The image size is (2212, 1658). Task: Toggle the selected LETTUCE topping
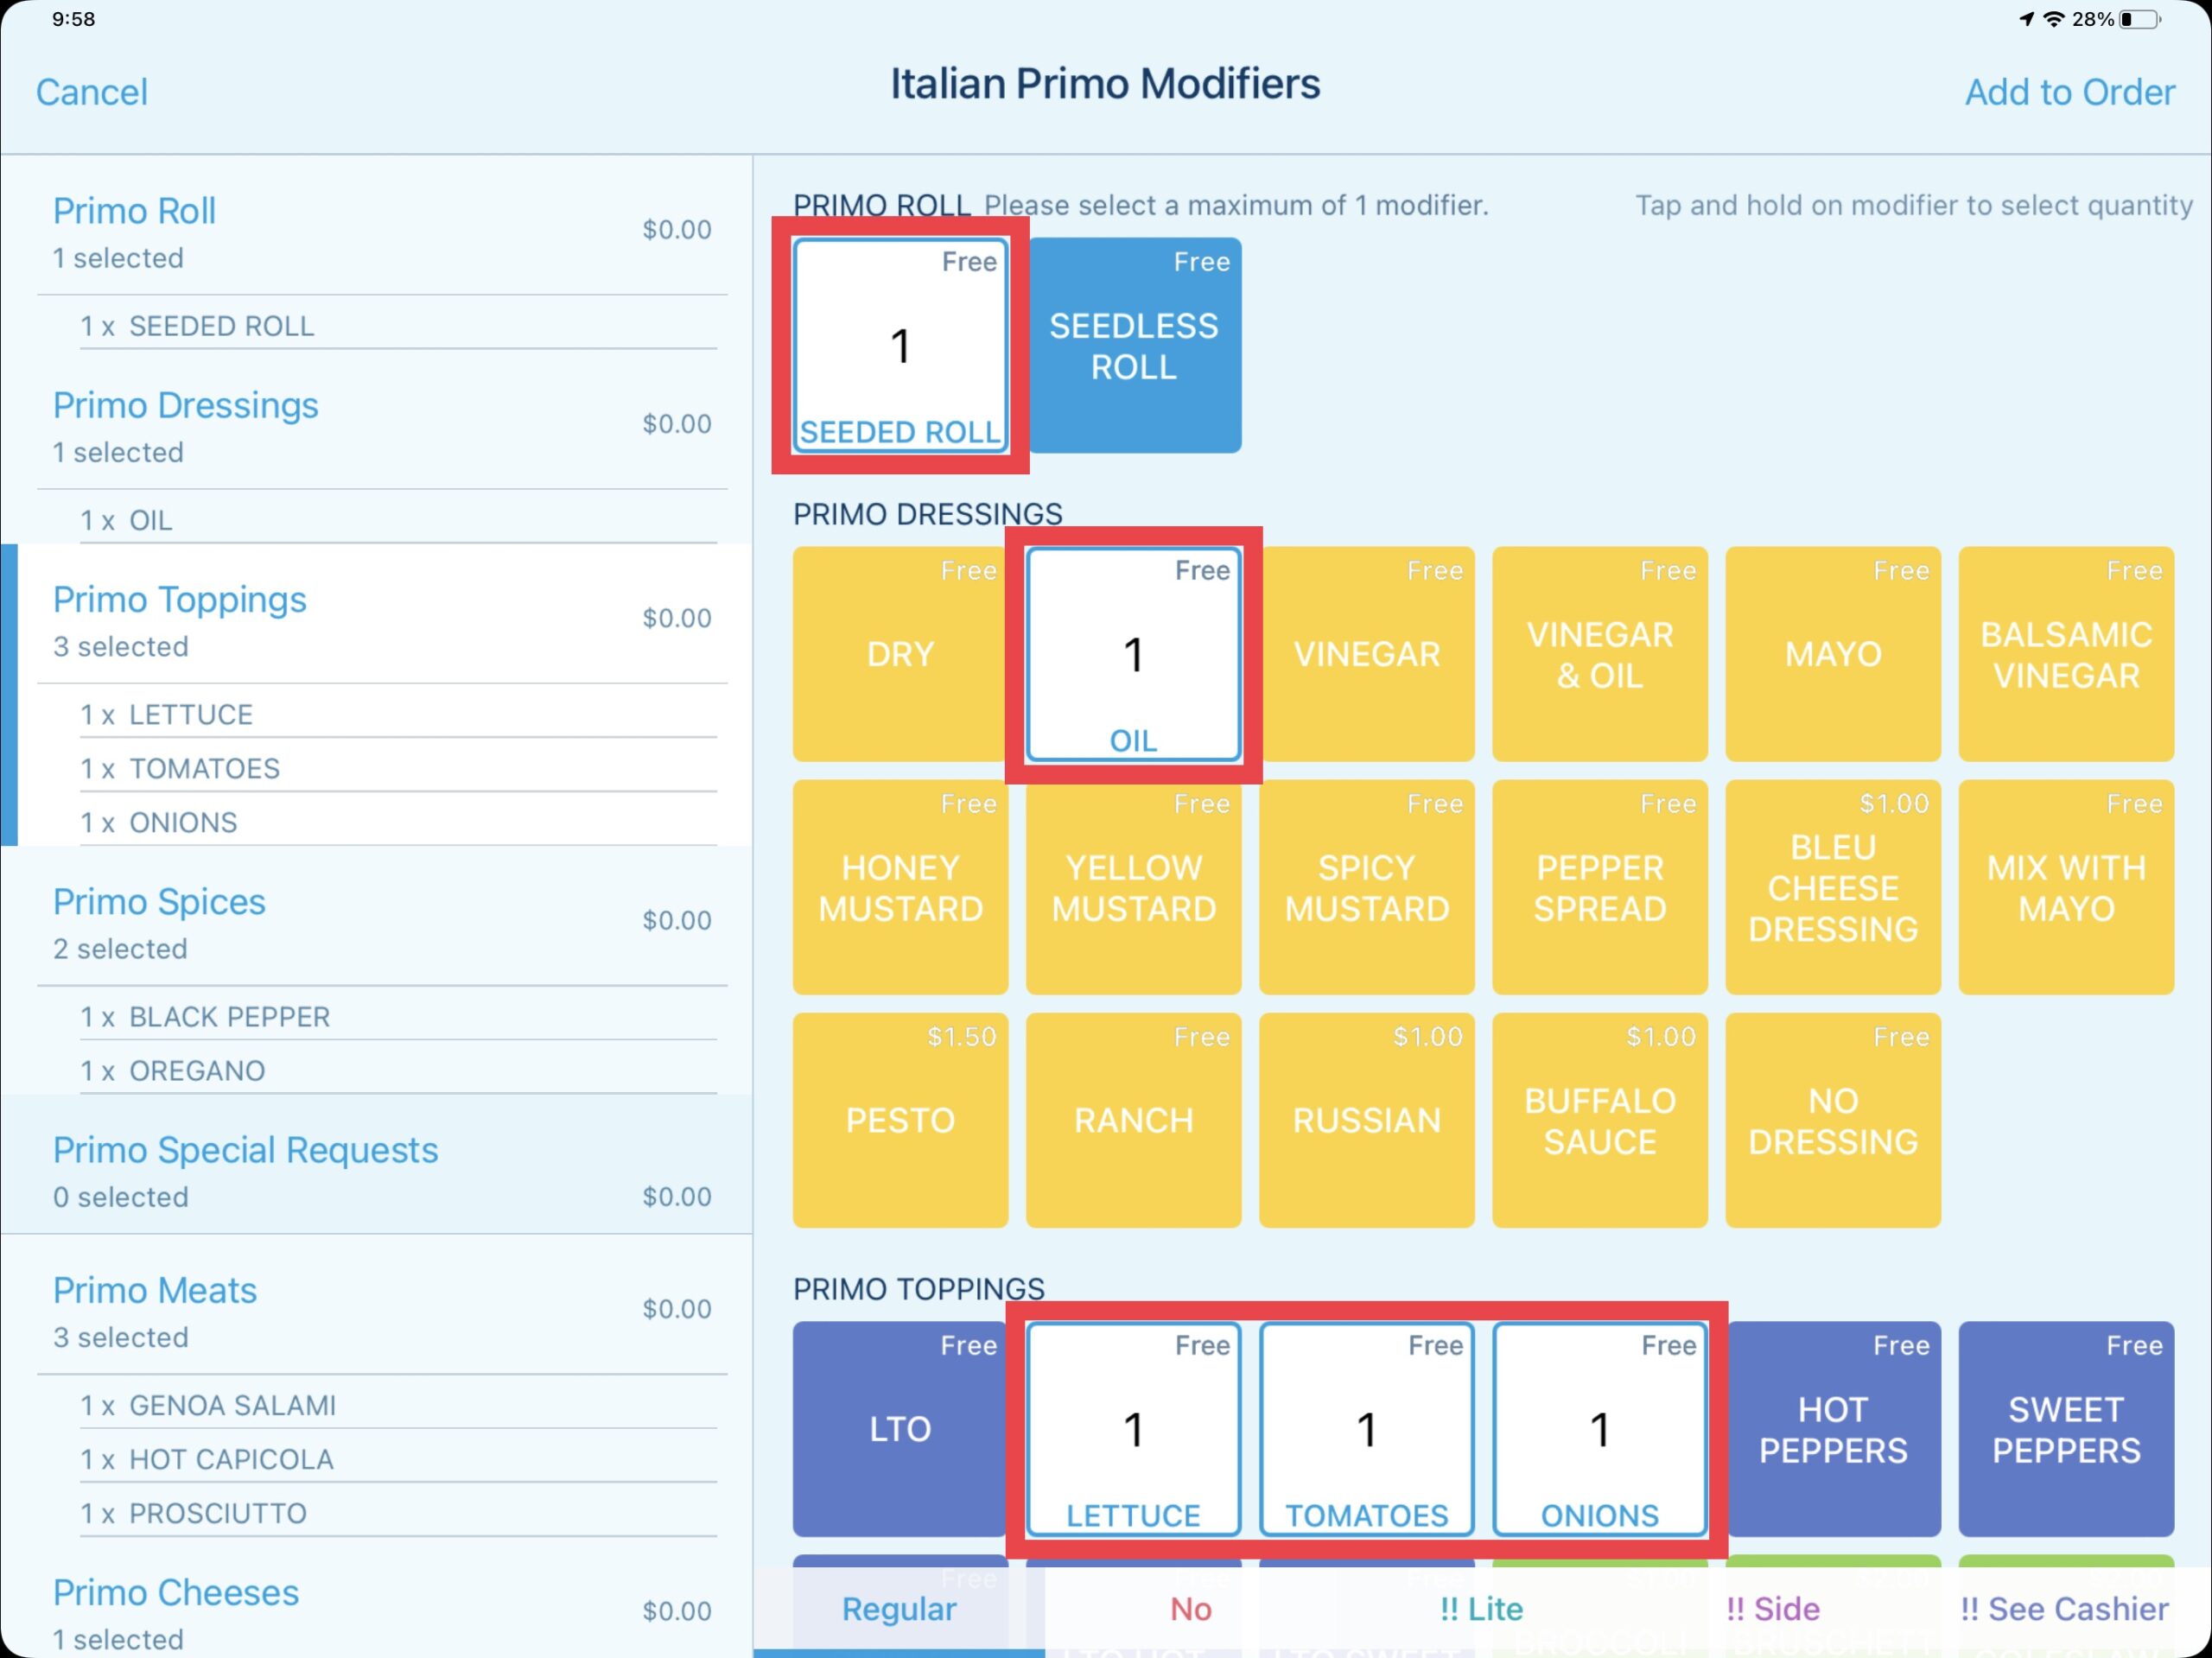[x=1134, y=1429]
